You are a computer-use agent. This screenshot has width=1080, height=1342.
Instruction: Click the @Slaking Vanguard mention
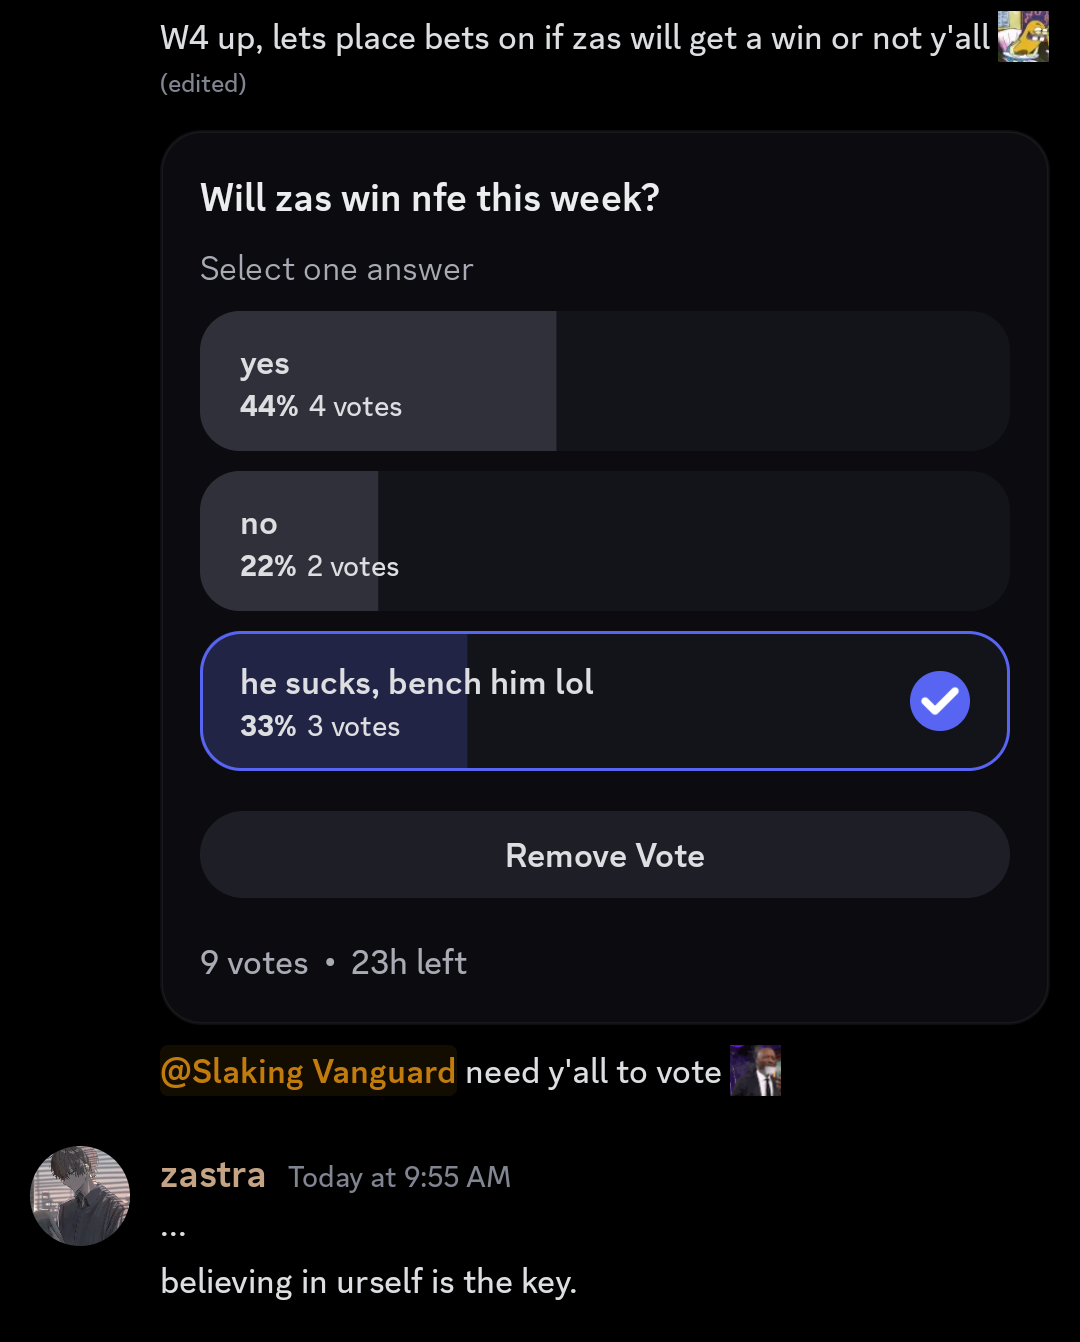(x=308, y=1072)
